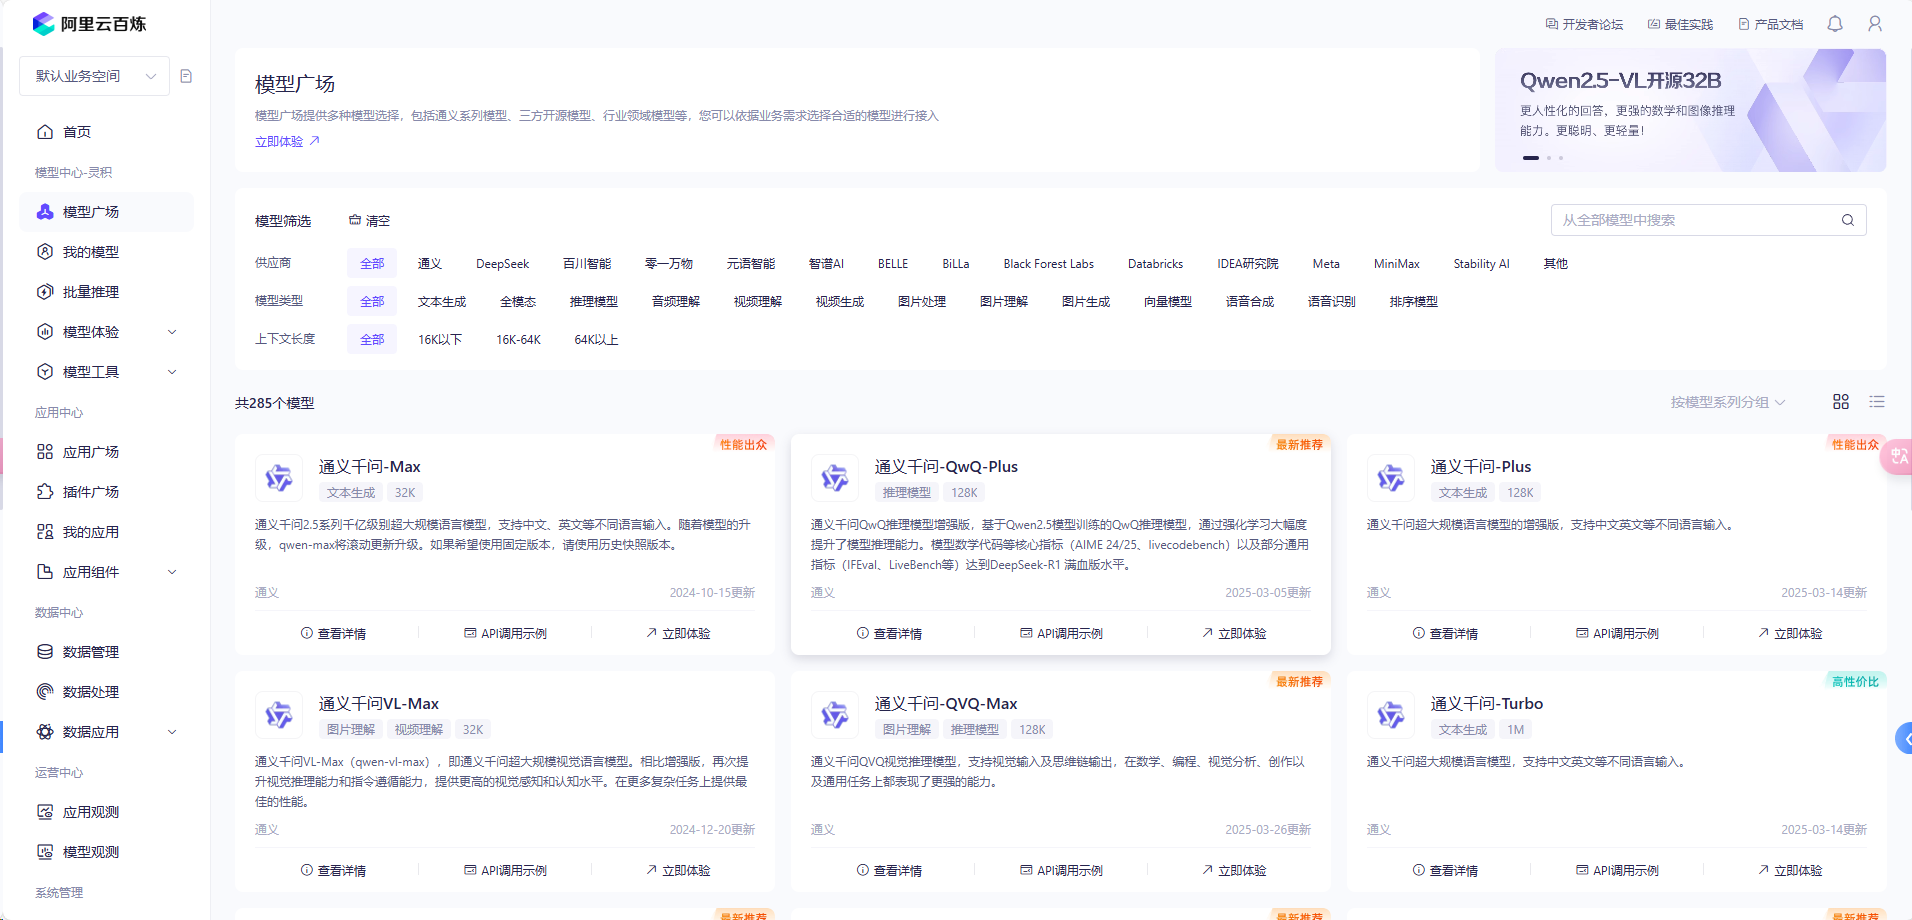Open 通义千问-QwQ-Plus model title
1912x920 pixels.
pyautogui.click(x=946, y=467)
